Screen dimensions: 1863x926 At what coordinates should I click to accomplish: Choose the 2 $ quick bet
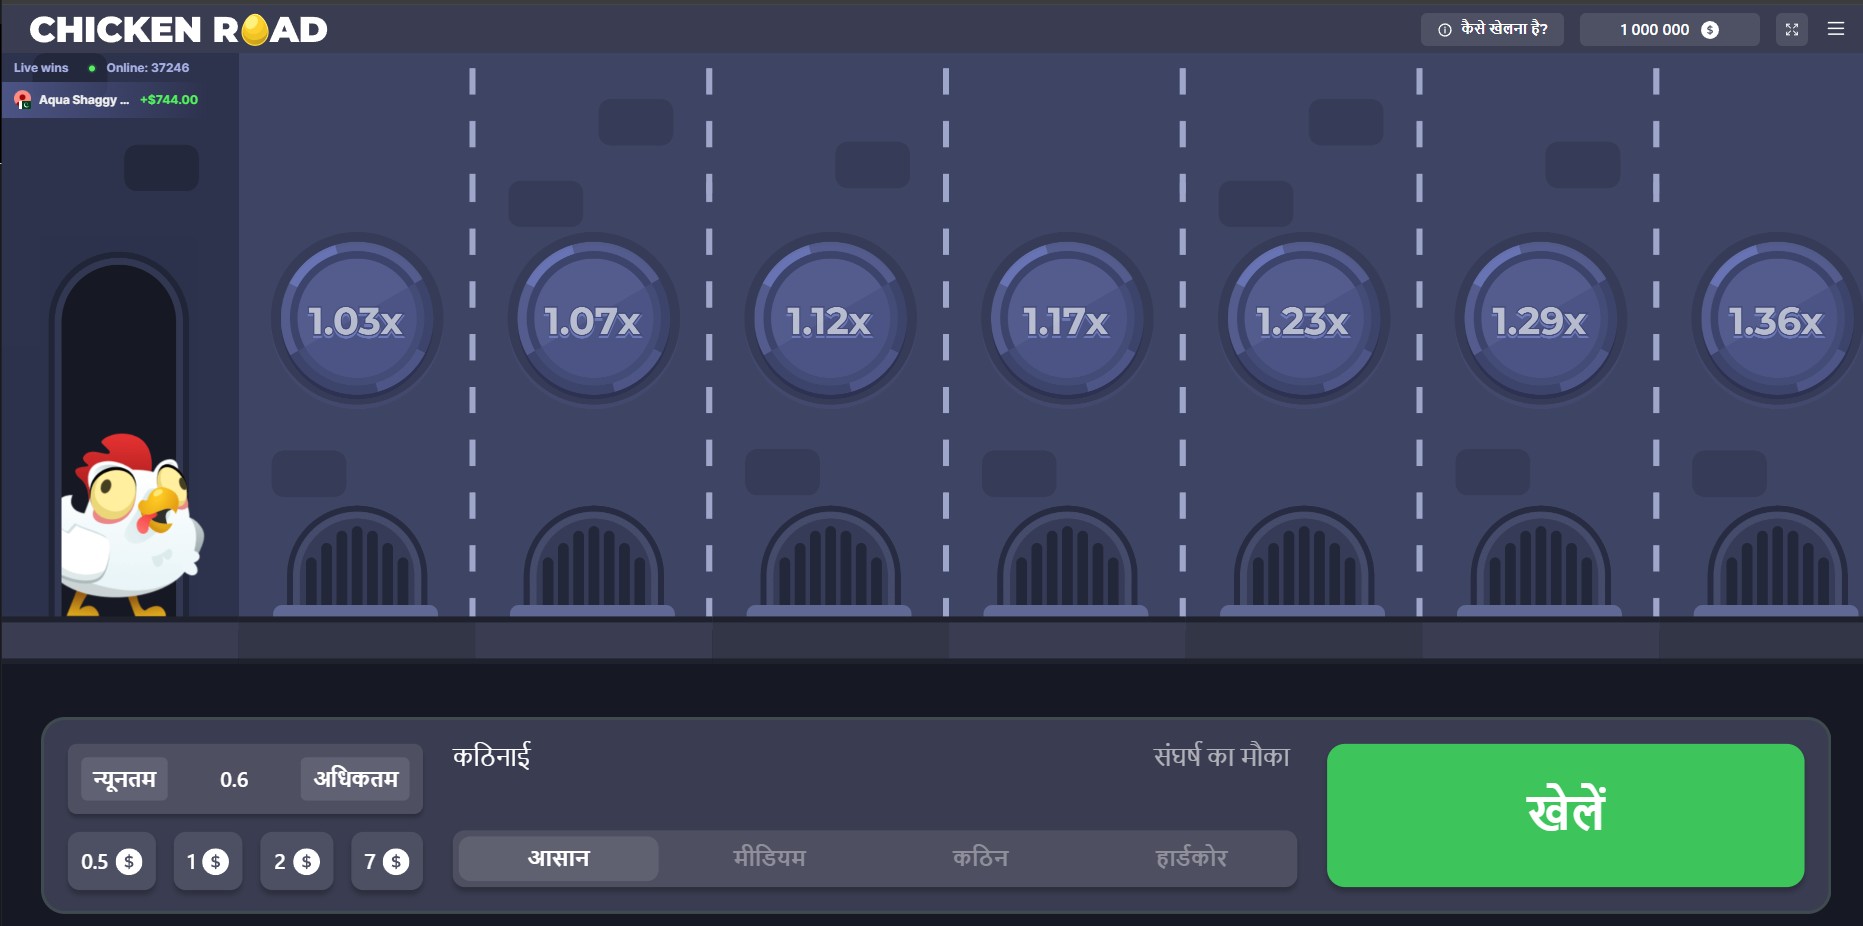(x=297, y=861)
